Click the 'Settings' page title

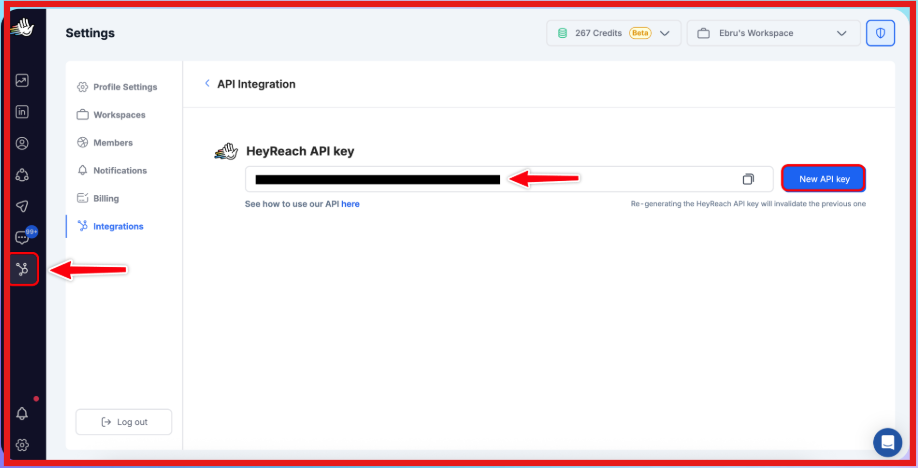tap(90, 33)
